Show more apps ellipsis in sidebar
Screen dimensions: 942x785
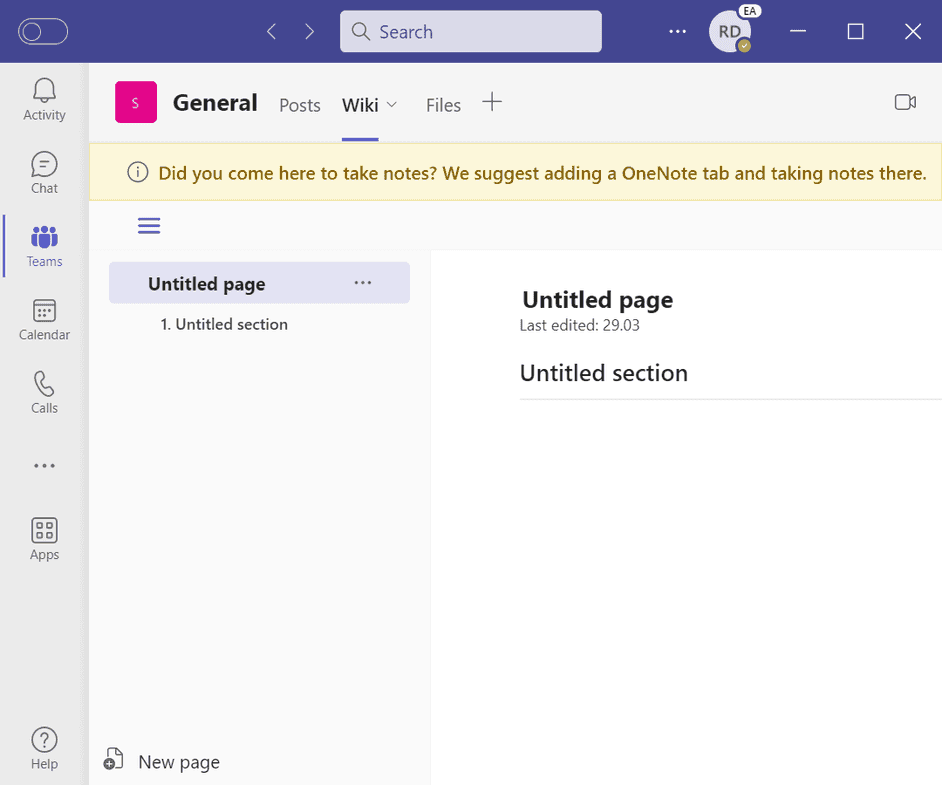(44, 466)
